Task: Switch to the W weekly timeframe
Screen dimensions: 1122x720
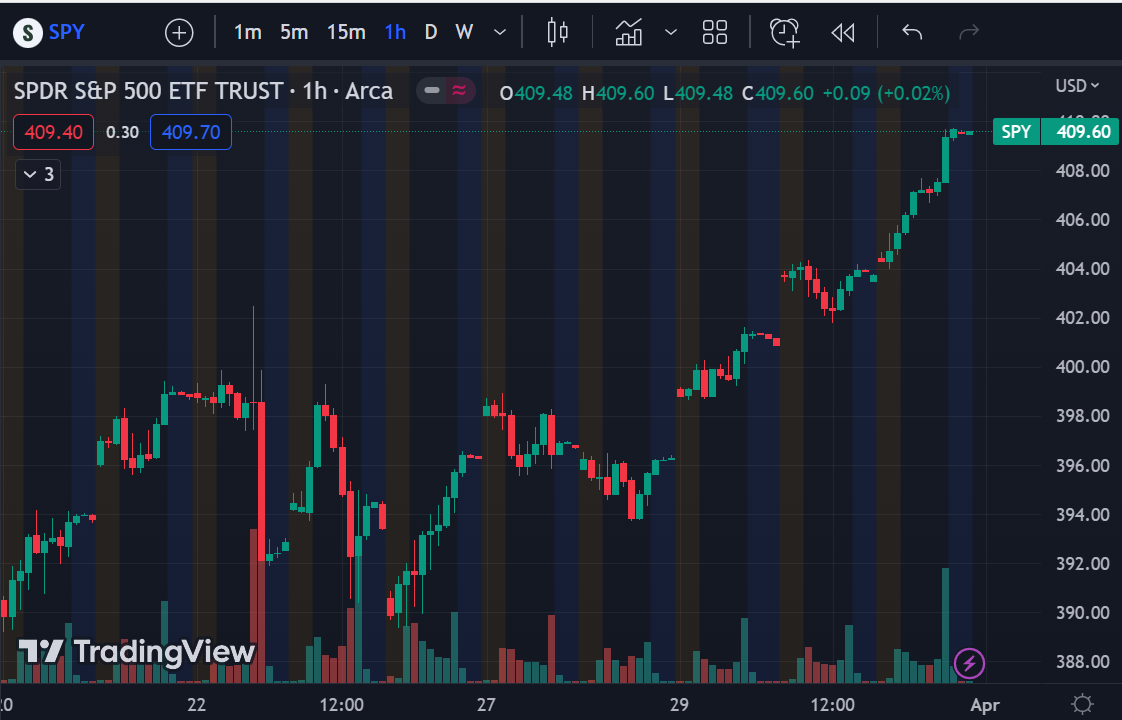Action: (464, 32)
